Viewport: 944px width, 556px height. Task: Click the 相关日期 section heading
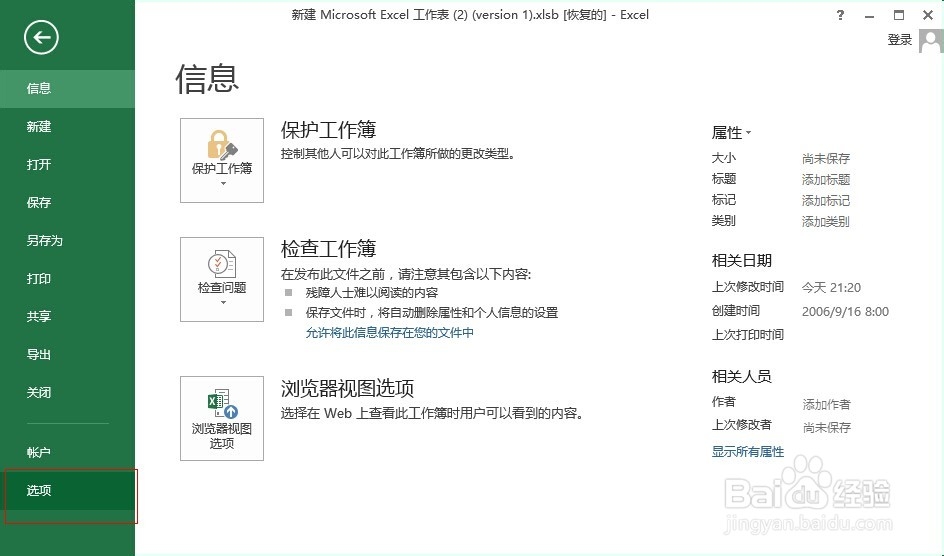coord(742,261)
